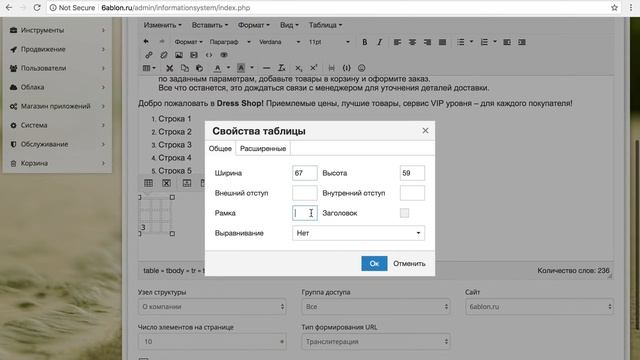Apply superscript formatting
Viewport: 640px width, 360px height.
pos(314,68)
